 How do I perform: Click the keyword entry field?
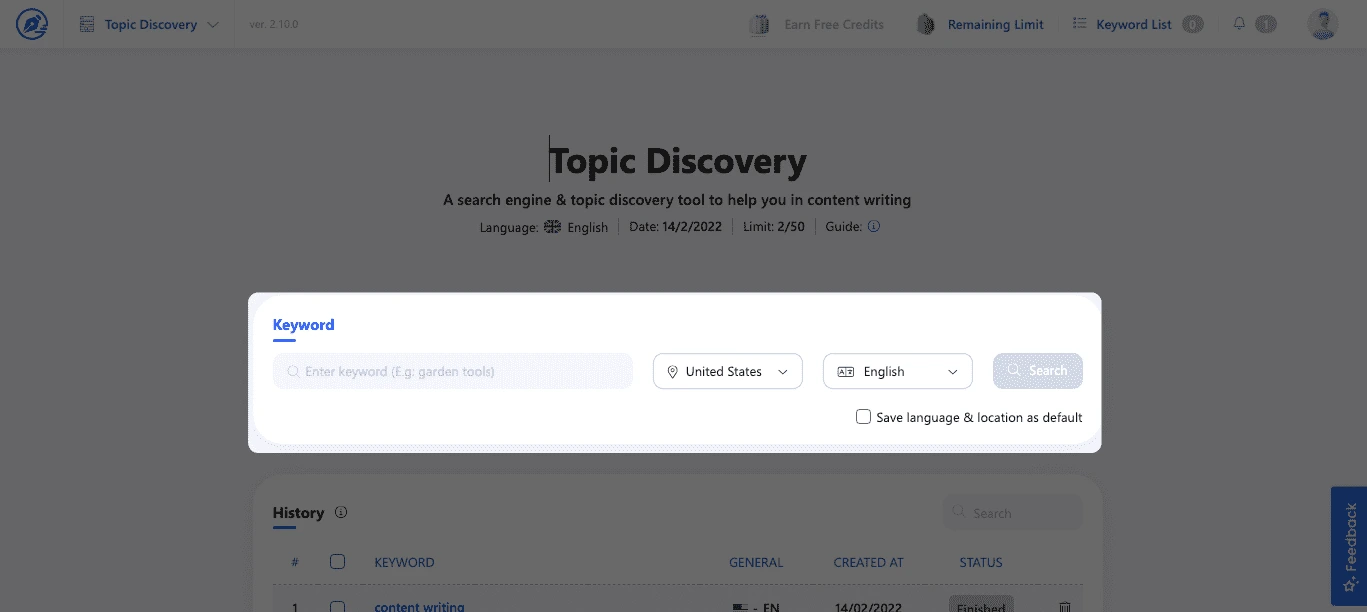click(453, 371)
